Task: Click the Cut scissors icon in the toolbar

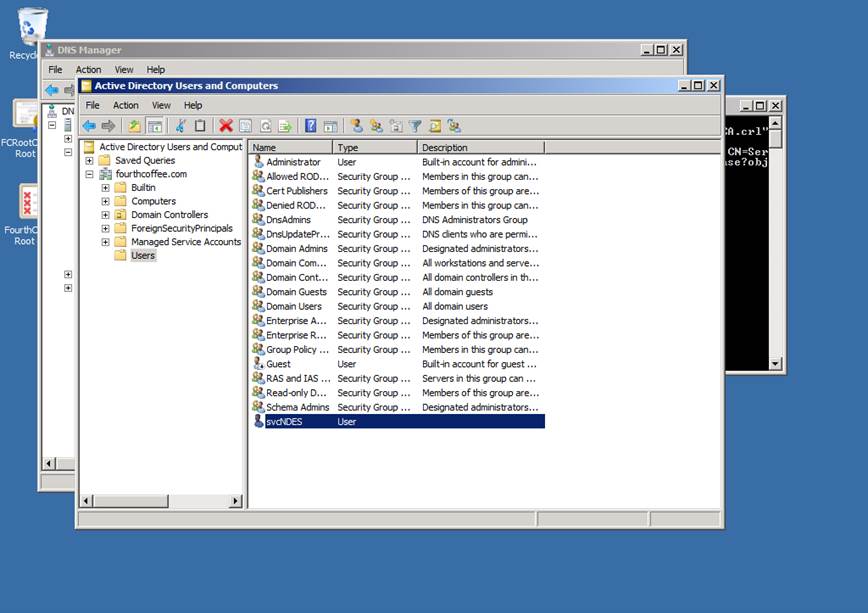Action: 181,126
